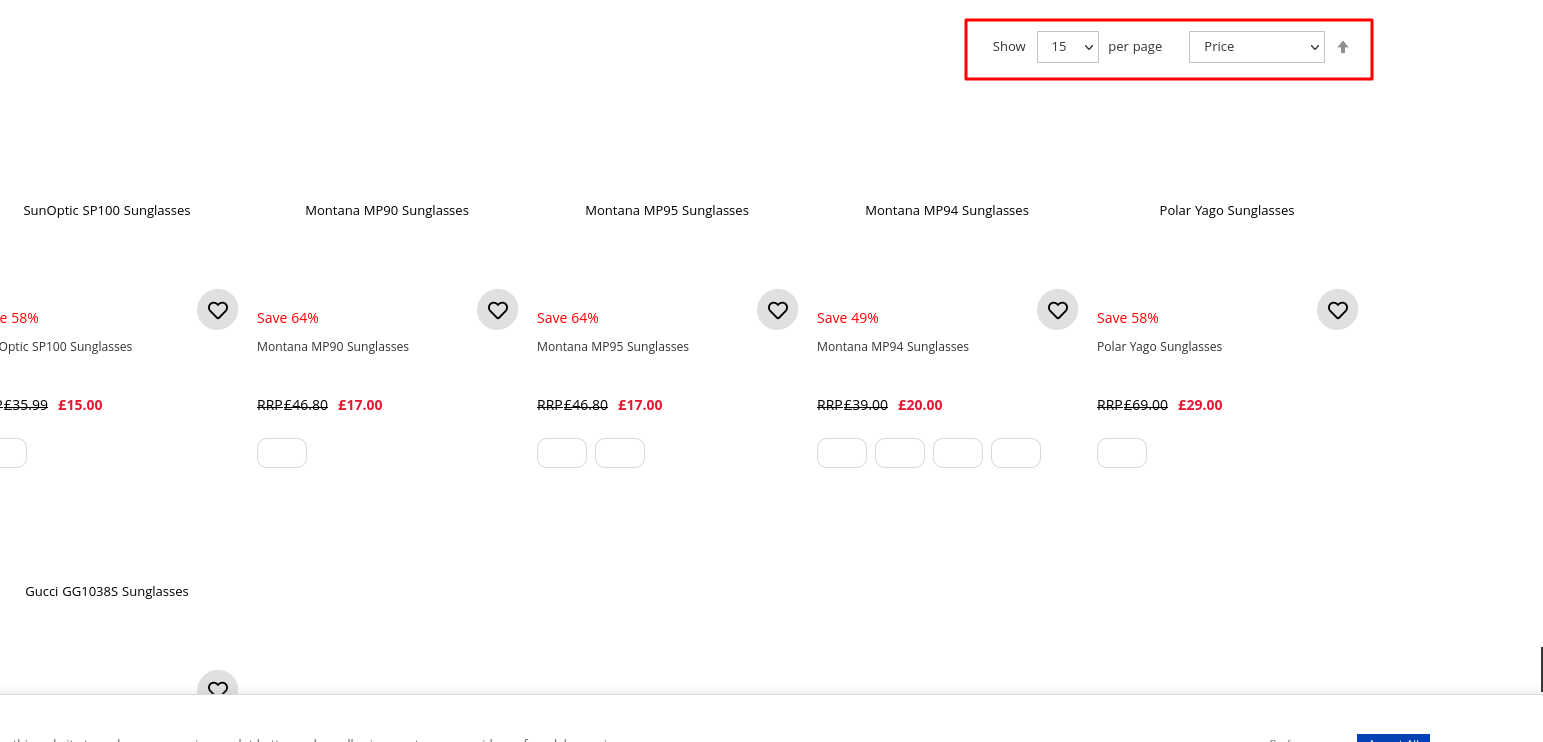Click the Save 49% label
Viewport: 1543px width, 742px height.
pos(848,318)
